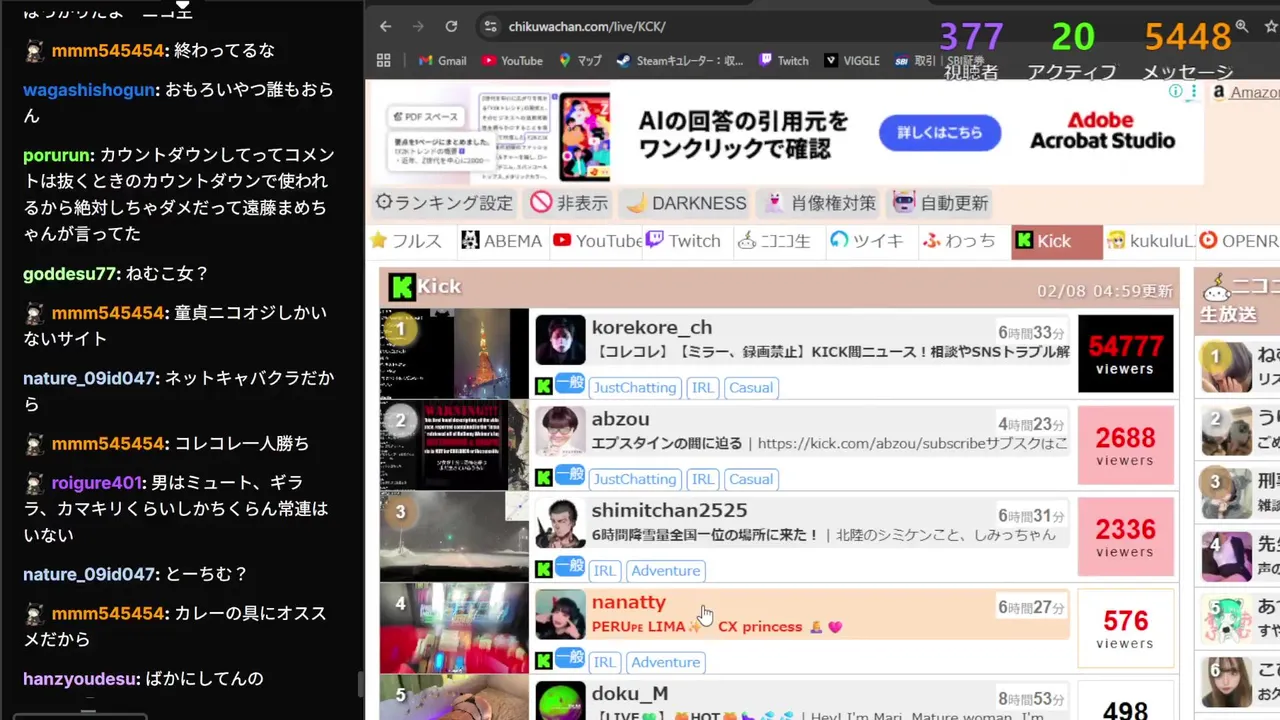Image resolution: width=1280 pixels, height=720 pixels.
Task: Click username hanzyoudesu in chat
Action: tap(80, 679)
